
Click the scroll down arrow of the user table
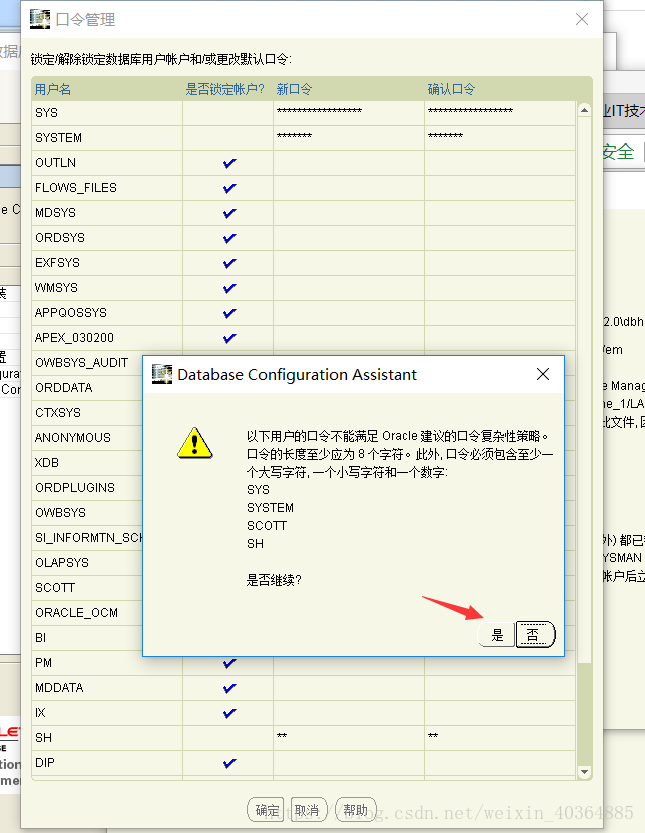click(584, 772)
